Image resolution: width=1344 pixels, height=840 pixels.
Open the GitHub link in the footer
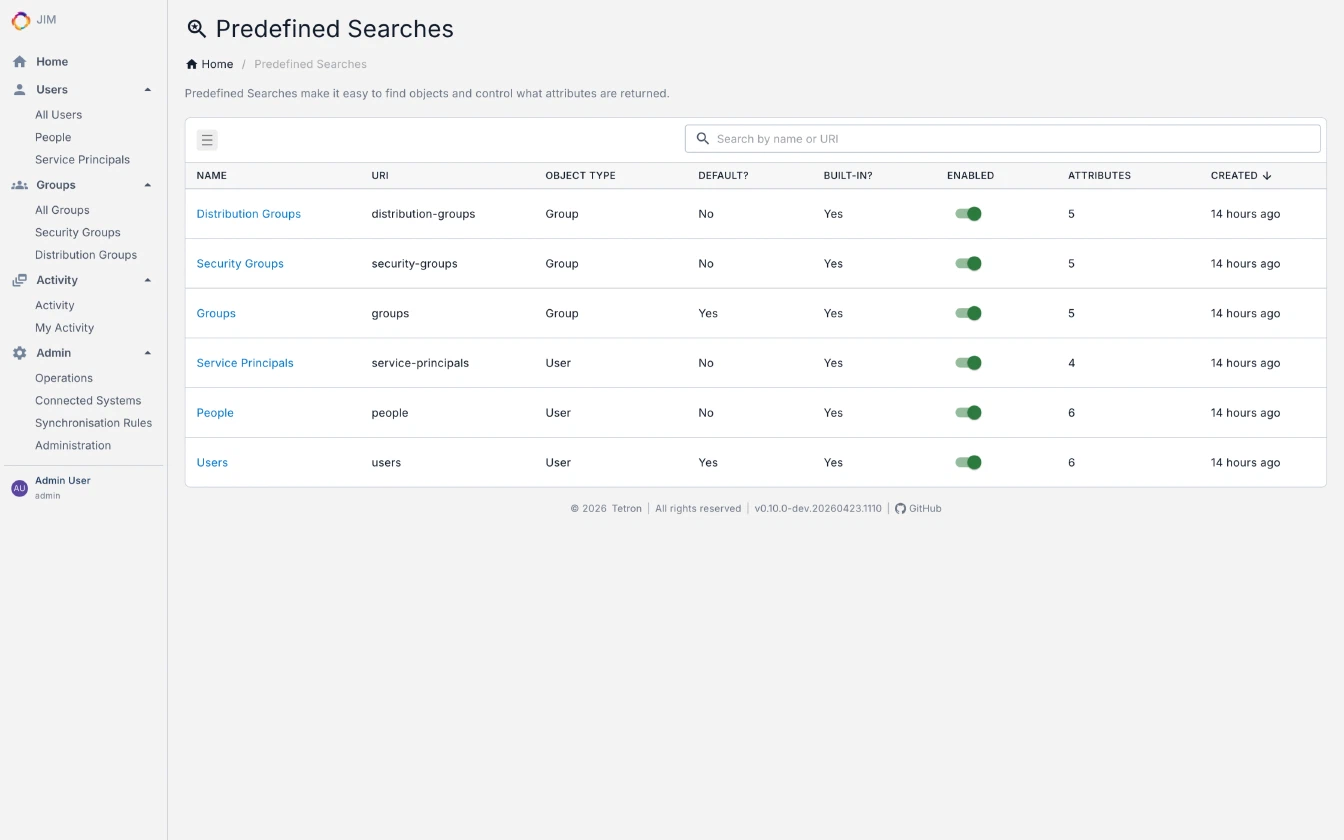pyautogui.click(x=918, y=508)
